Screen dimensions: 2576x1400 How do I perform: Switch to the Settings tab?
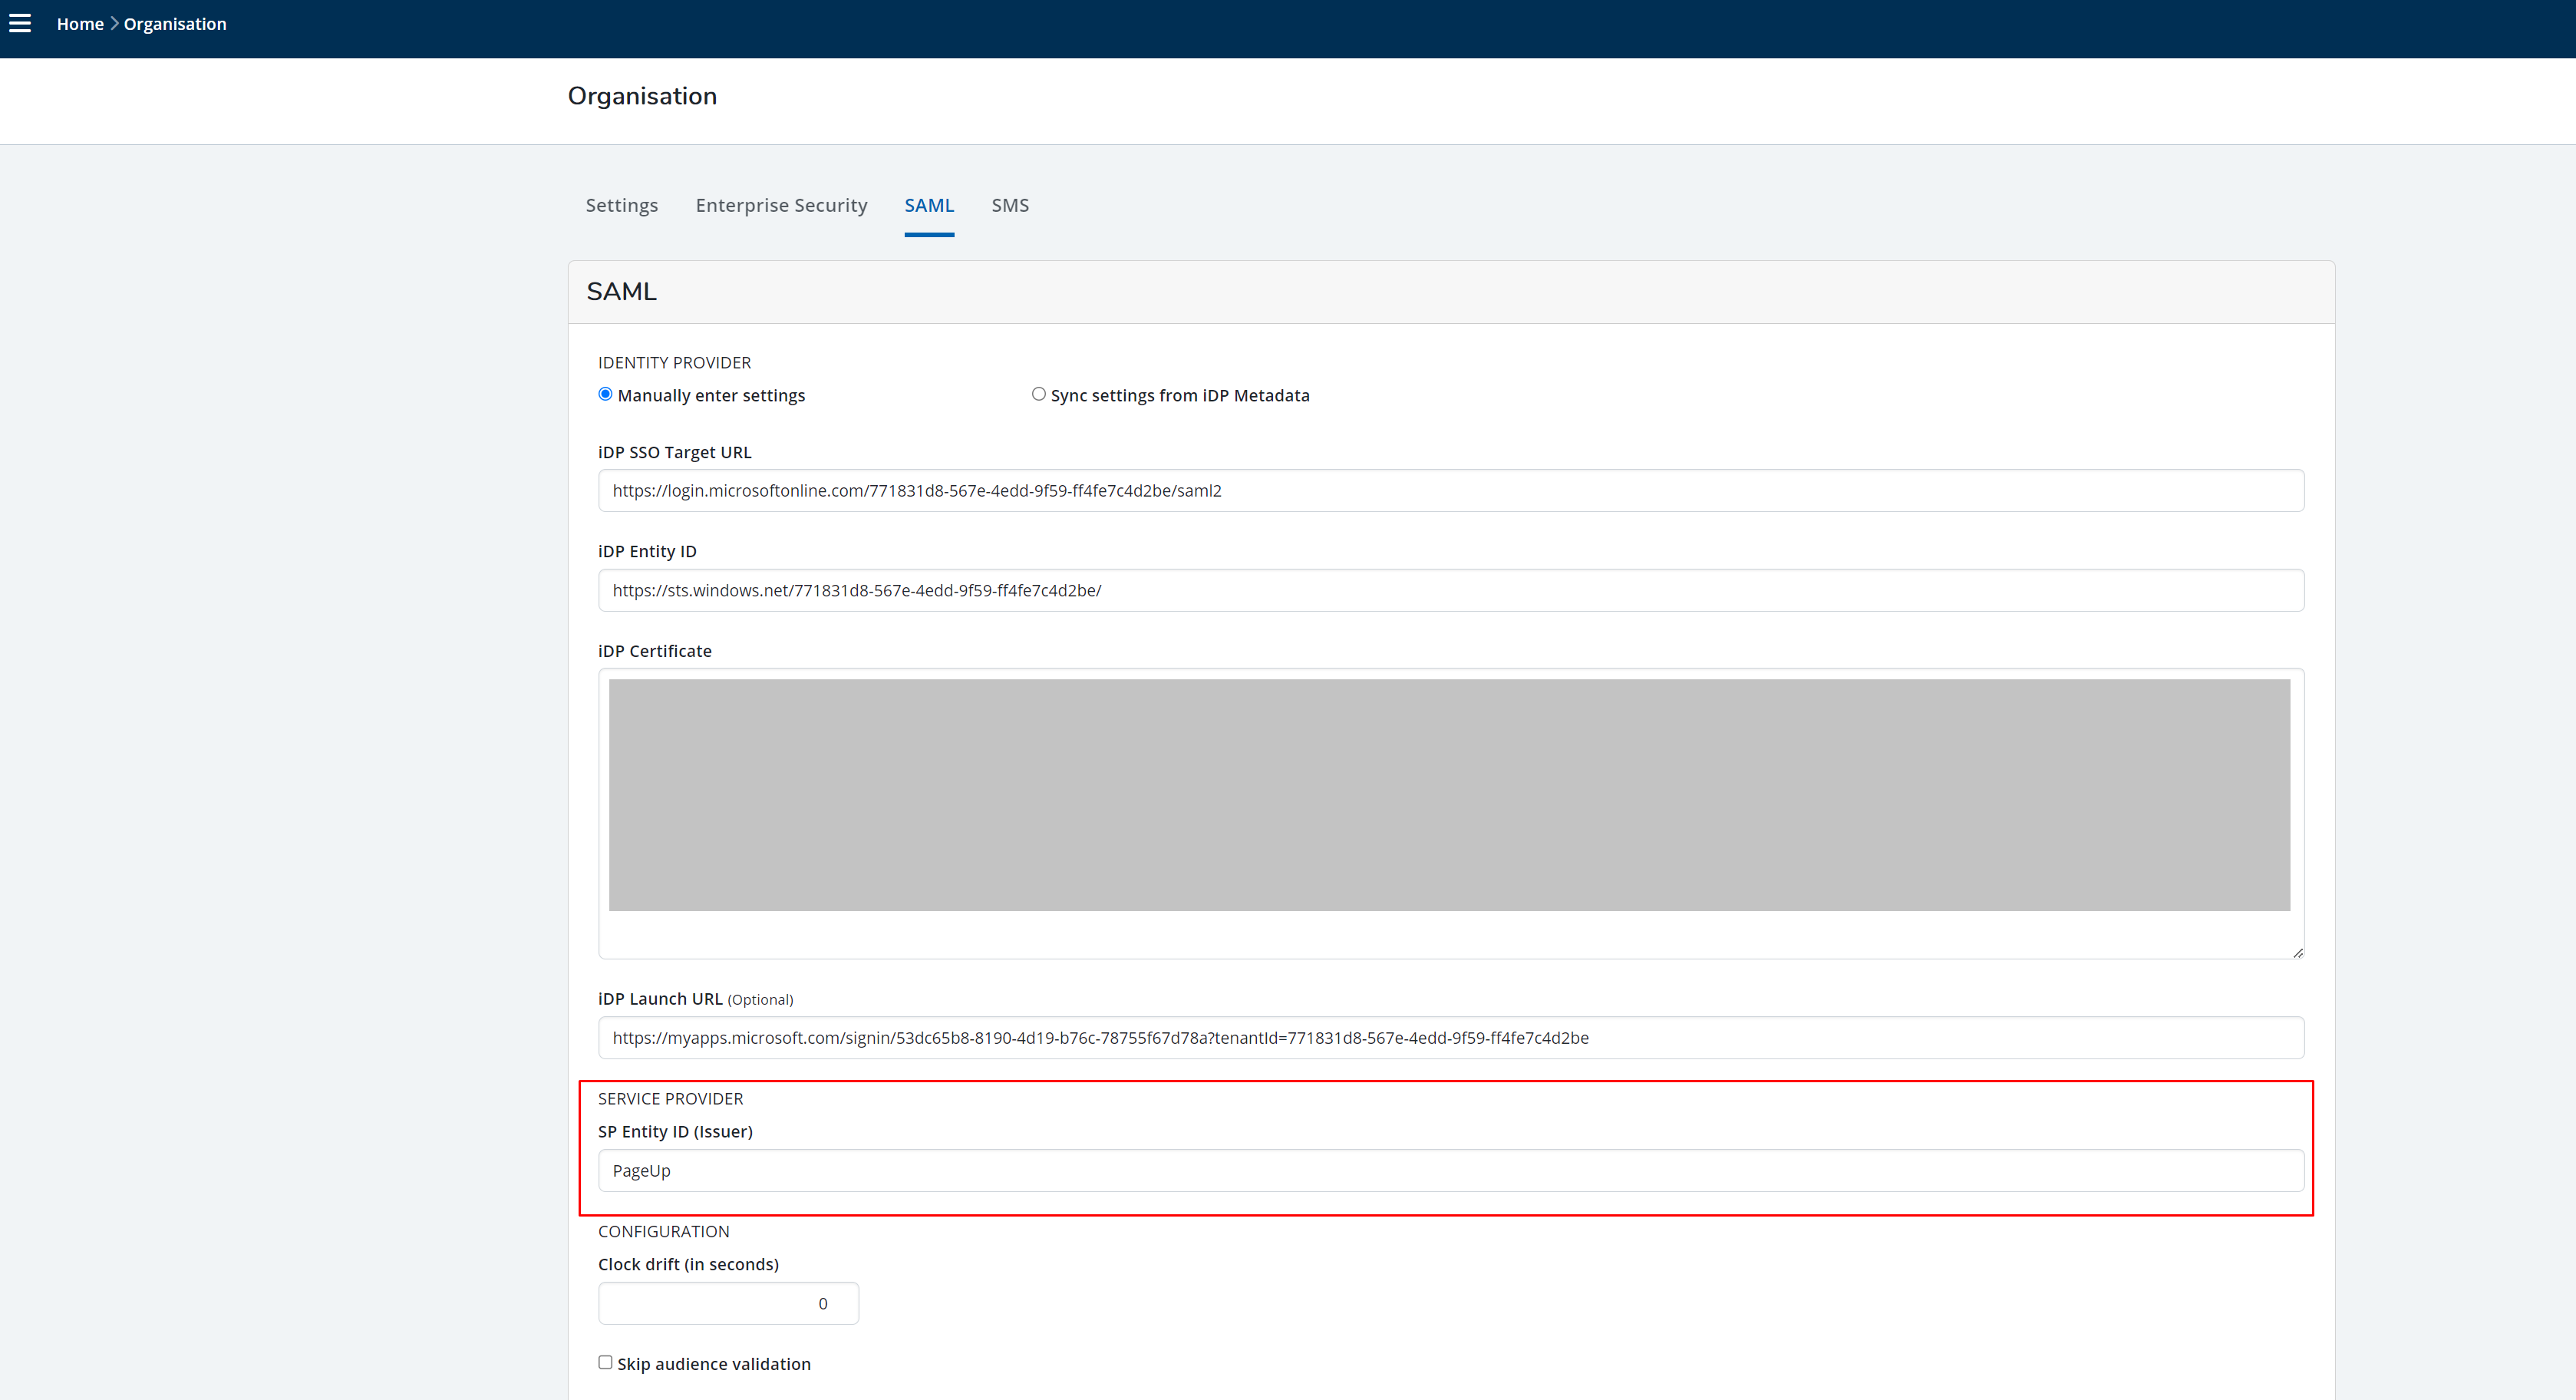coord(621,205)
